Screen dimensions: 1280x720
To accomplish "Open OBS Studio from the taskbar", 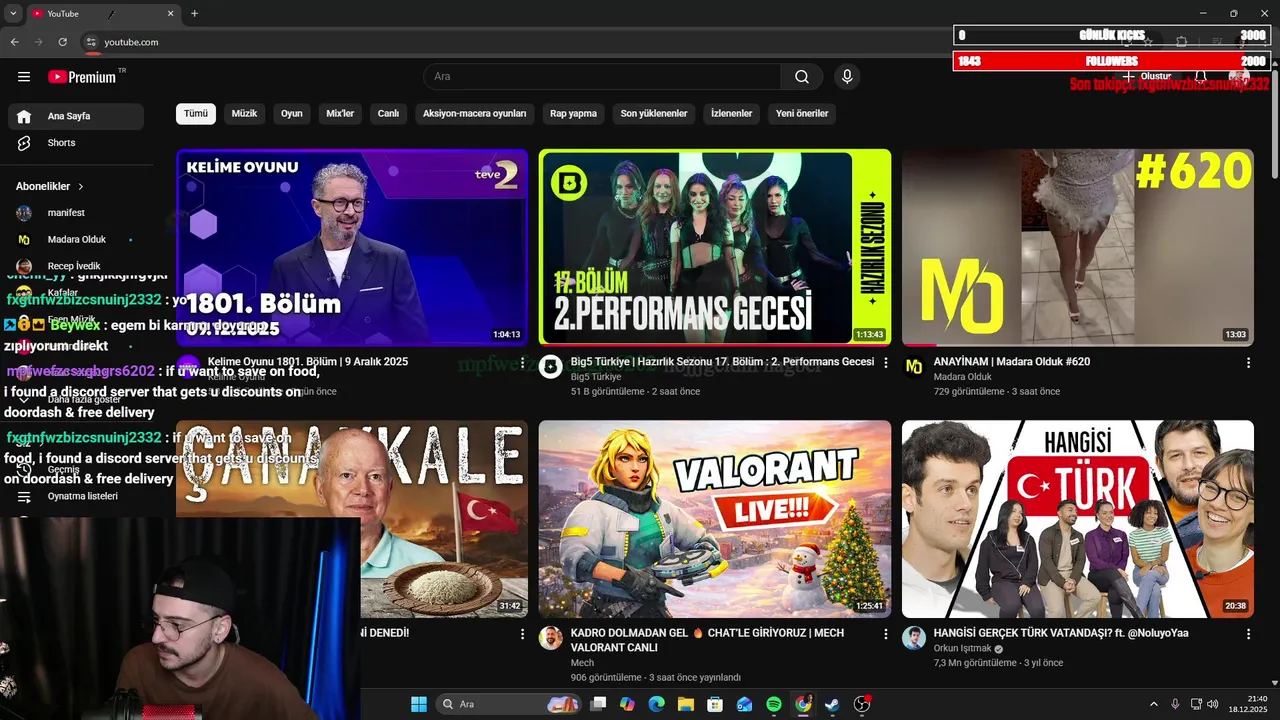I will click(862, 704).
